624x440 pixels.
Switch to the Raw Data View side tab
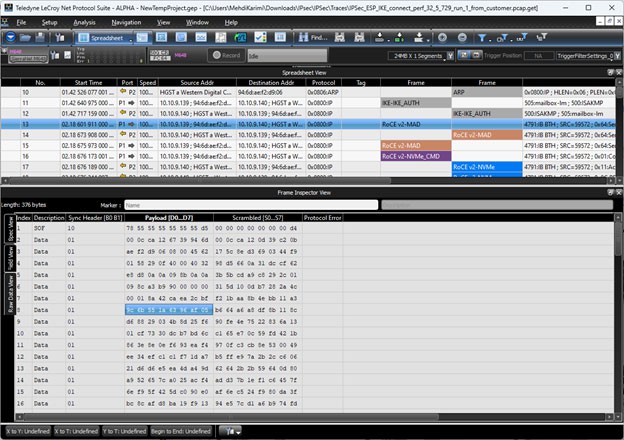pos(10,293)
